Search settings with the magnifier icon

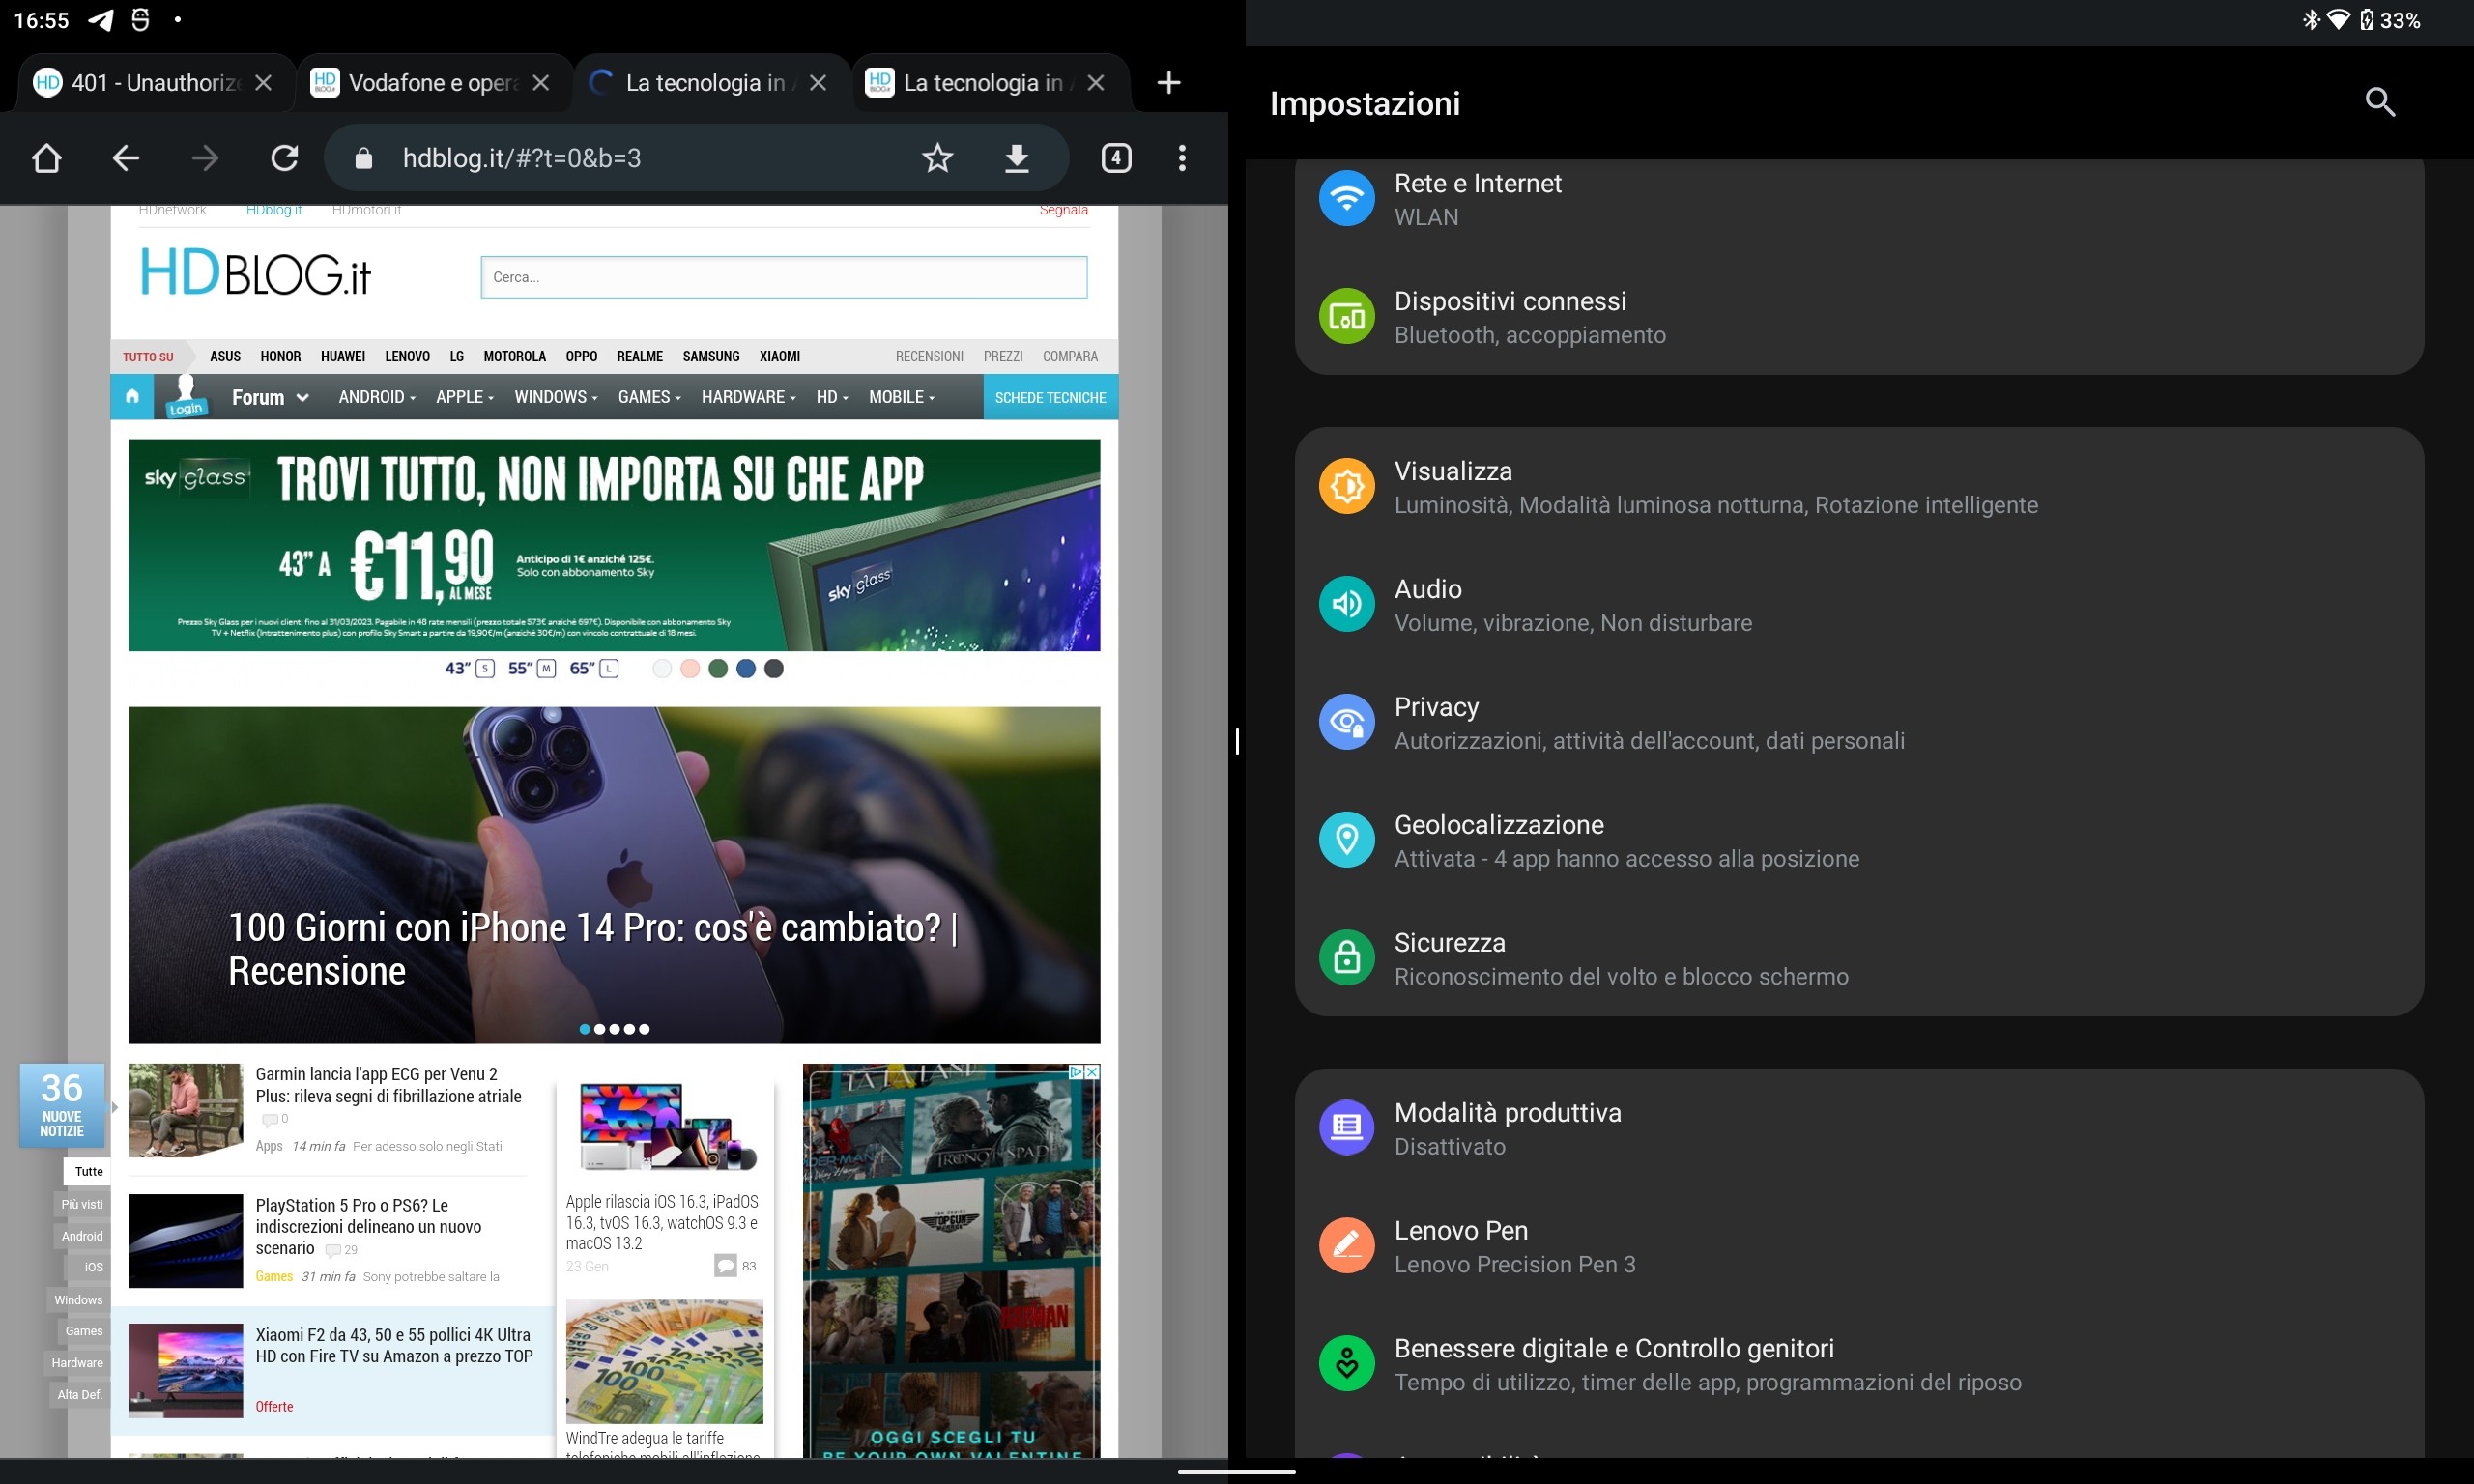click(x=2380, y=102)
